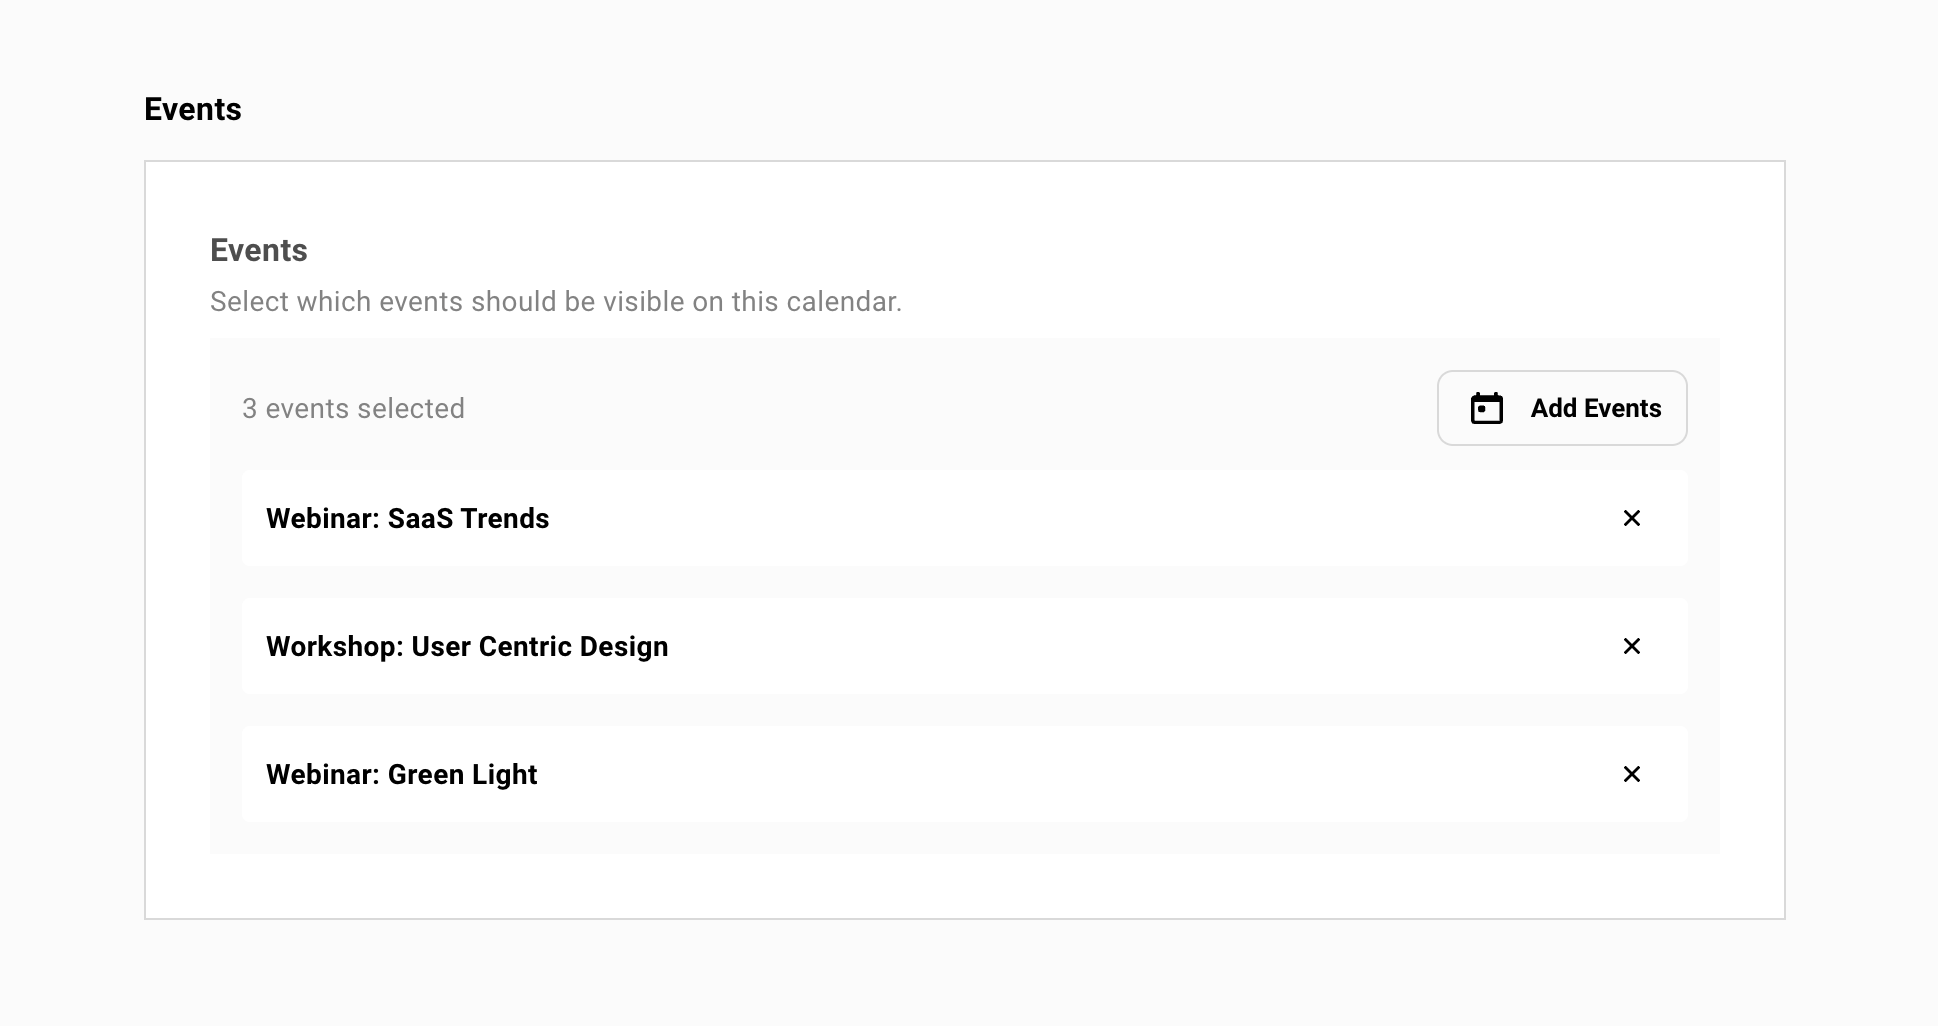Click the Webinar: Green Light title text
Image resolution: width=1938 pixels, height=1026 pixels.
[401, 774]
